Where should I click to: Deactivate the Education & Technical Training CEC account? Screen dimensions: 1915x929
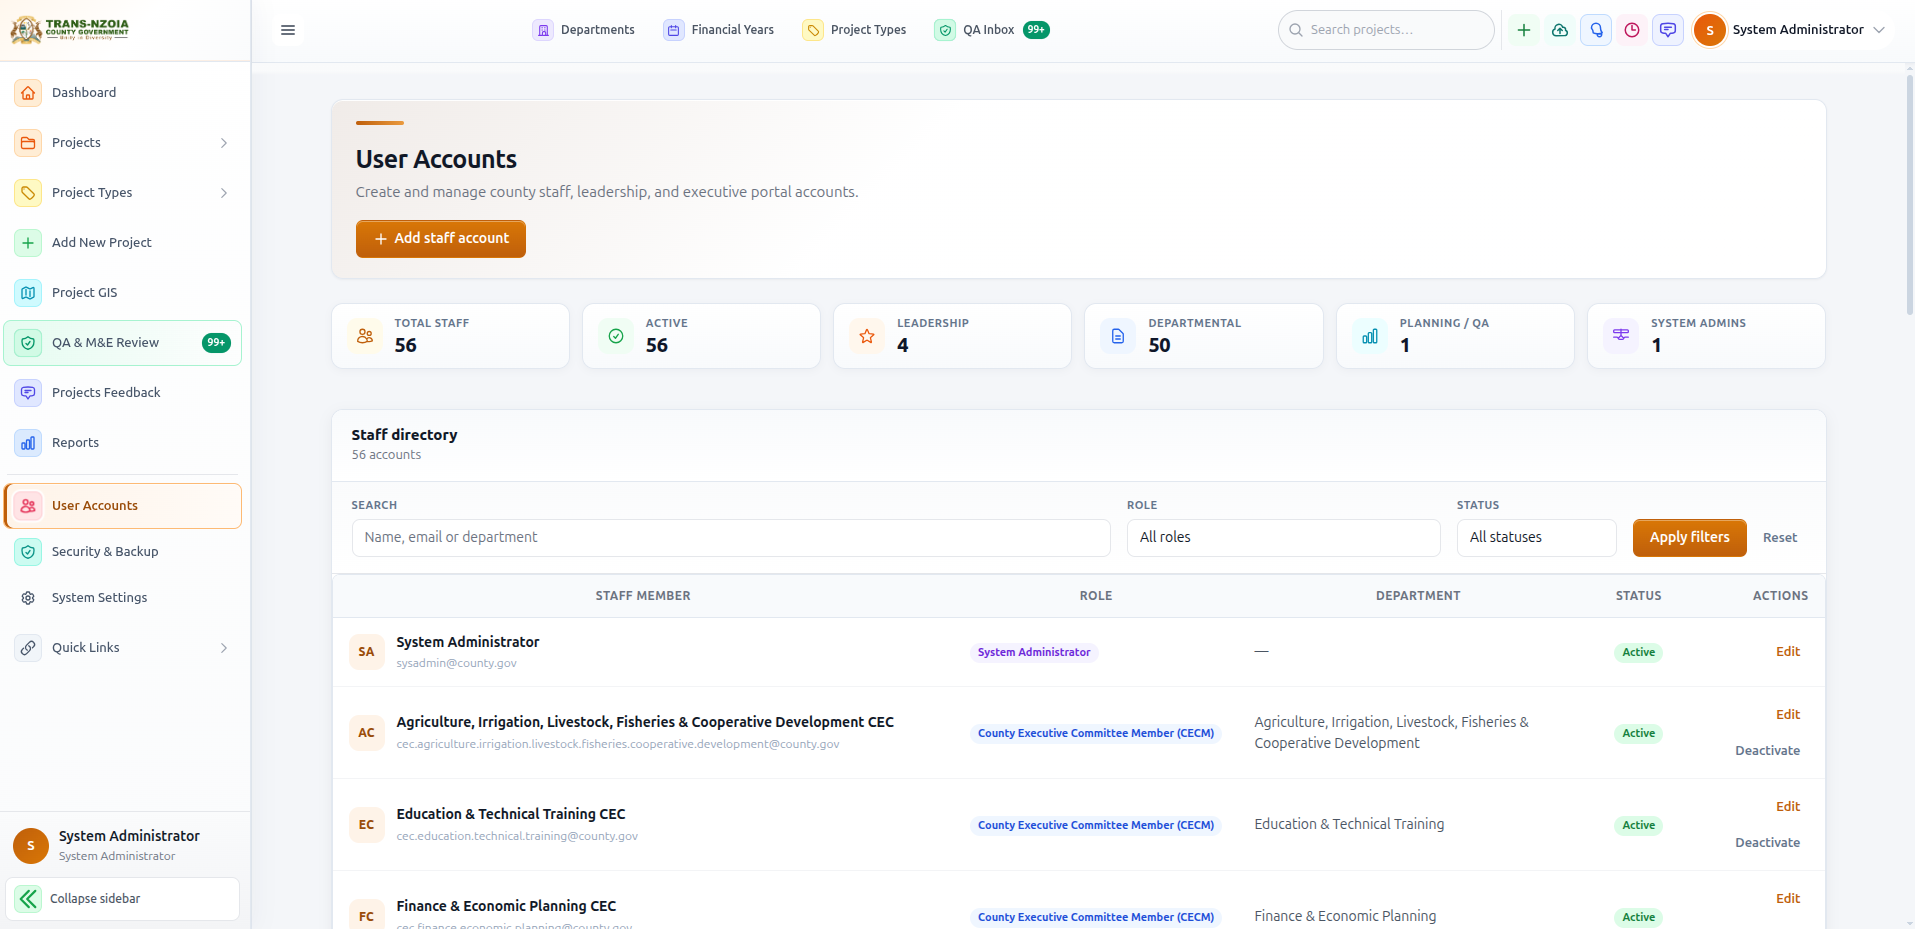(x=1767, y=843)
